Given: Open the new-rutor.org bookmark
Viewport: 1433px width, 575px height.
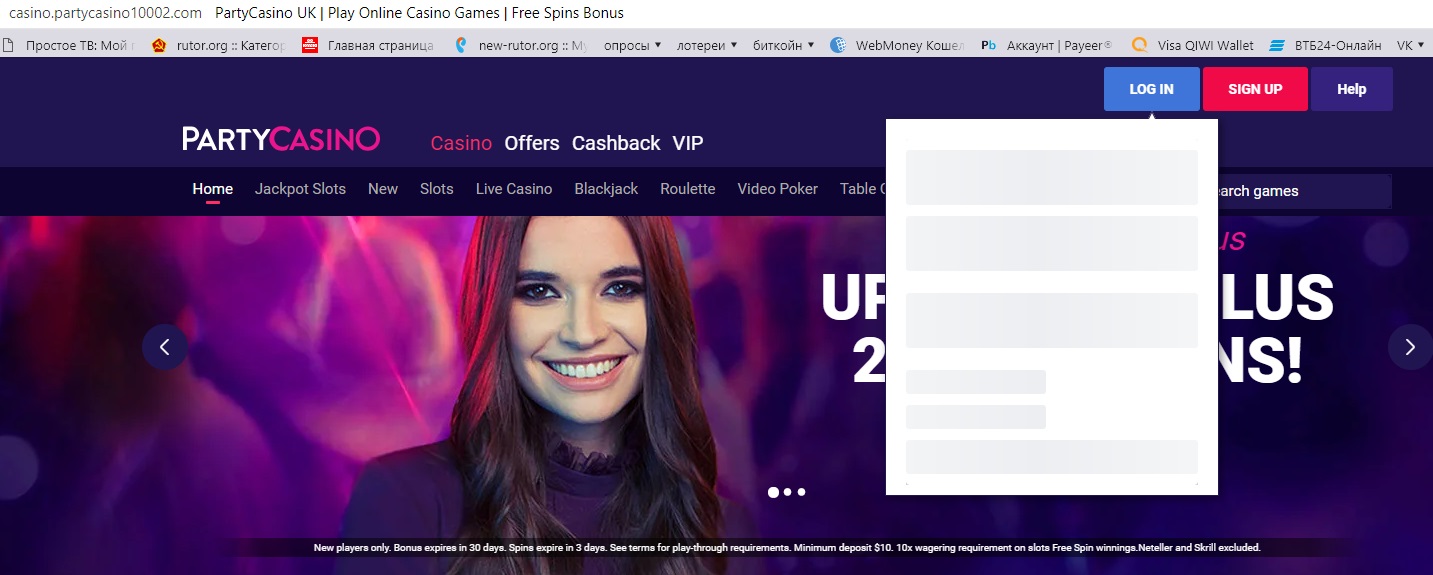Looking at the screenshot, I should click(520, 45).
